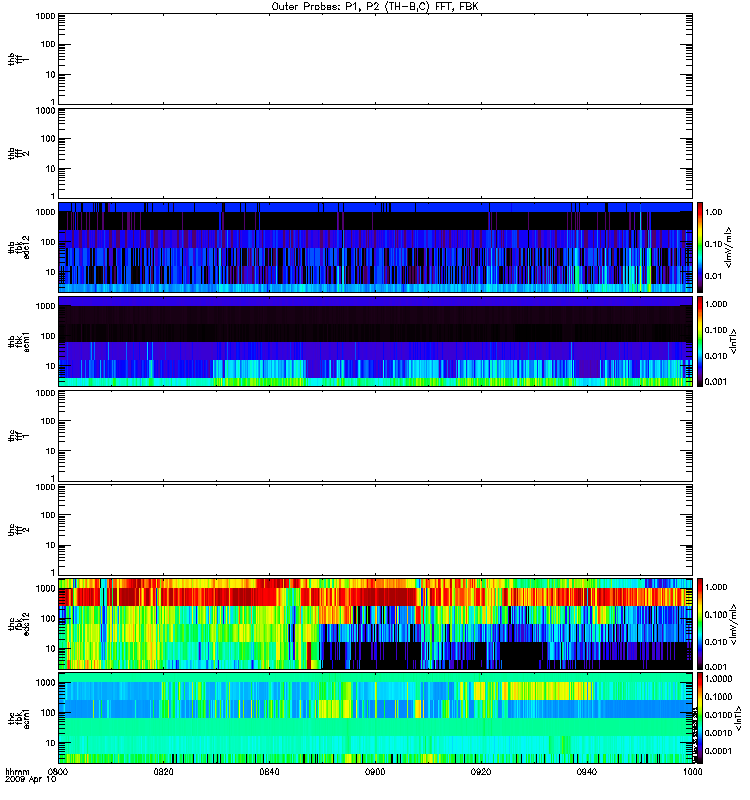Click the 10 y-axis tick of thc fff 1
This screenshot has width=750, height=800.
tap(51, 451)
